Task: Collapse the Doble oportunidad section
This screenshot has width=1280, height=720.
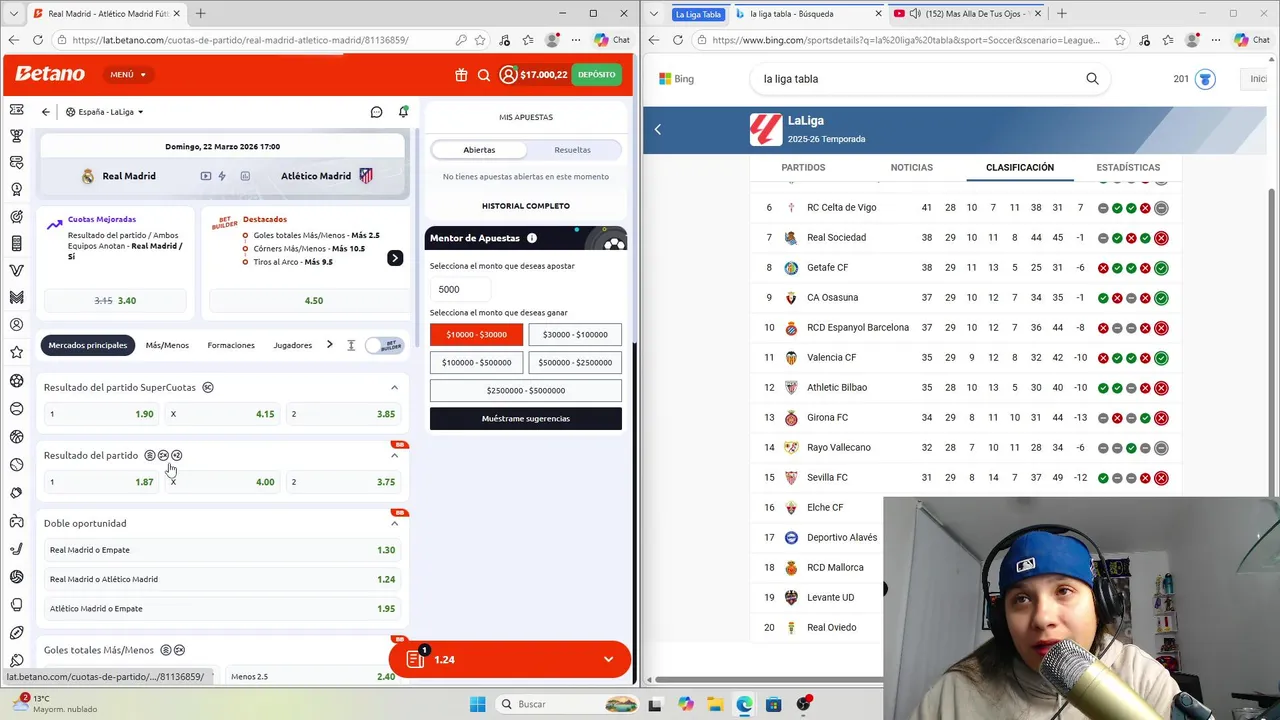Action: [394, 523]
